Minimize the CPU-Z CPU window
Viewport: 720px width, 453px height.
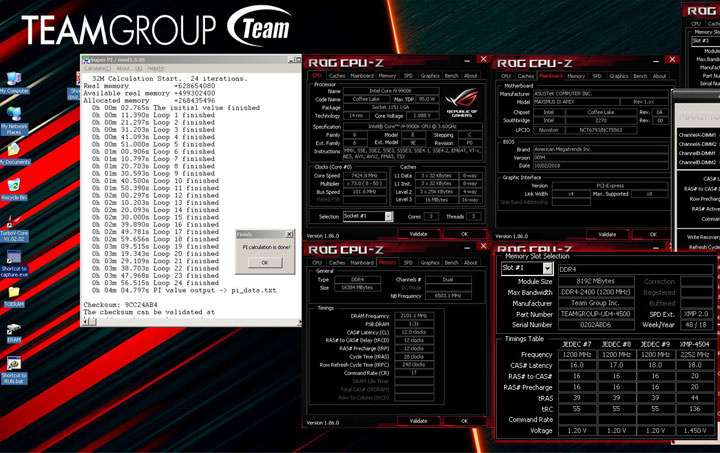pos(467,61)
